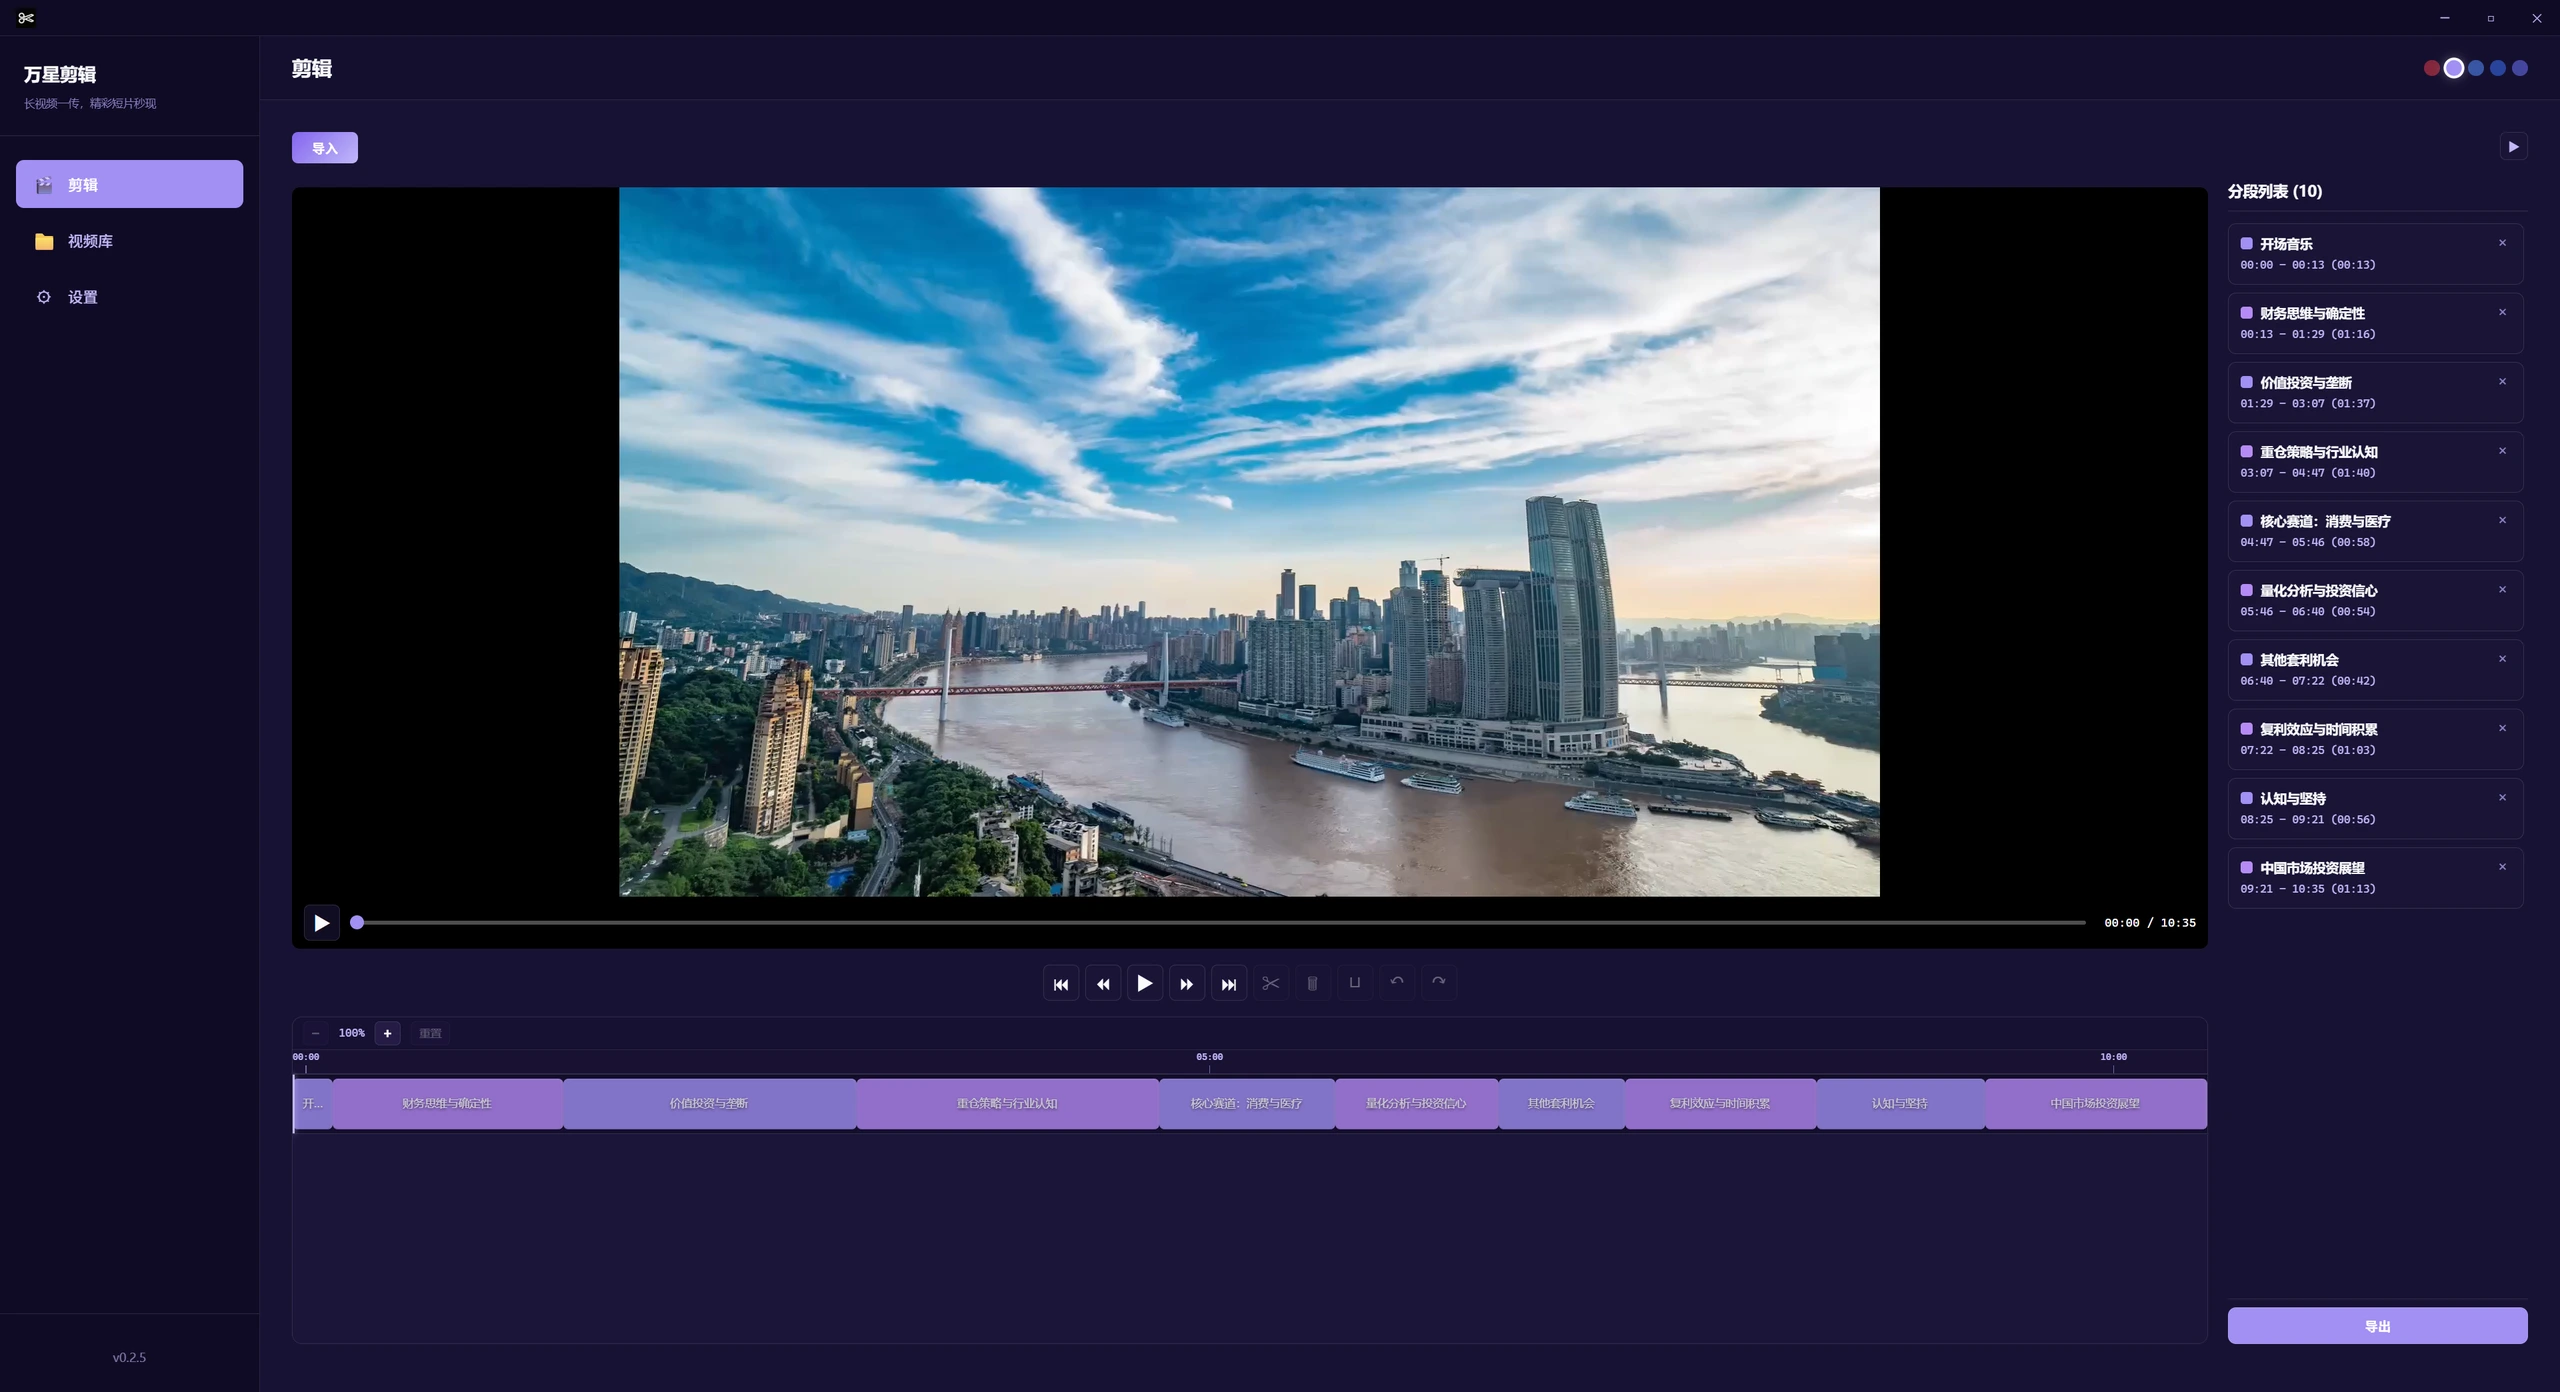Zoom out the timeline with the minus button
The height and width of the screenshot is (1392, 2560).
(316, 1033)
